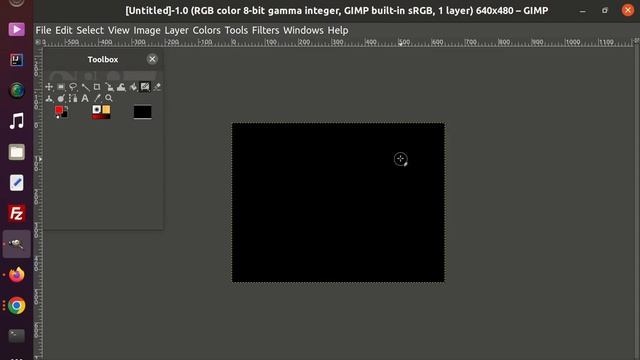This screenshot has height=360, width=640.
Task: Open the Edit menu
Action: (64, 30)
